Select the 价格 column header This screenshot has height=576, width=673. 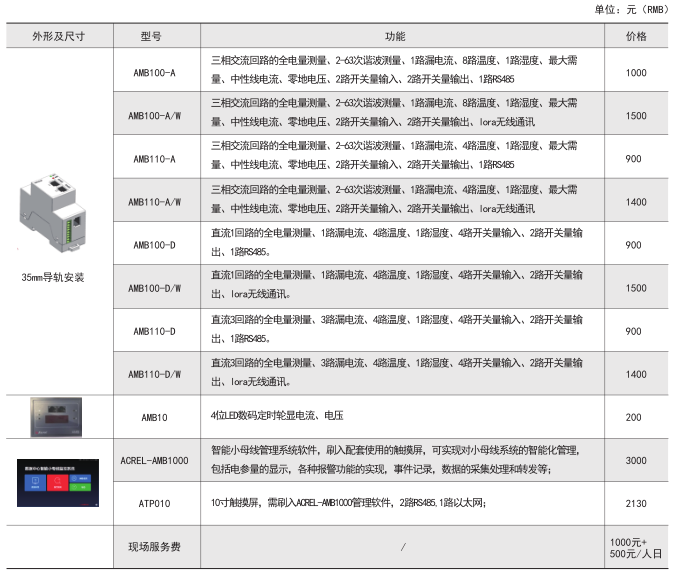[x=635, y=36]
